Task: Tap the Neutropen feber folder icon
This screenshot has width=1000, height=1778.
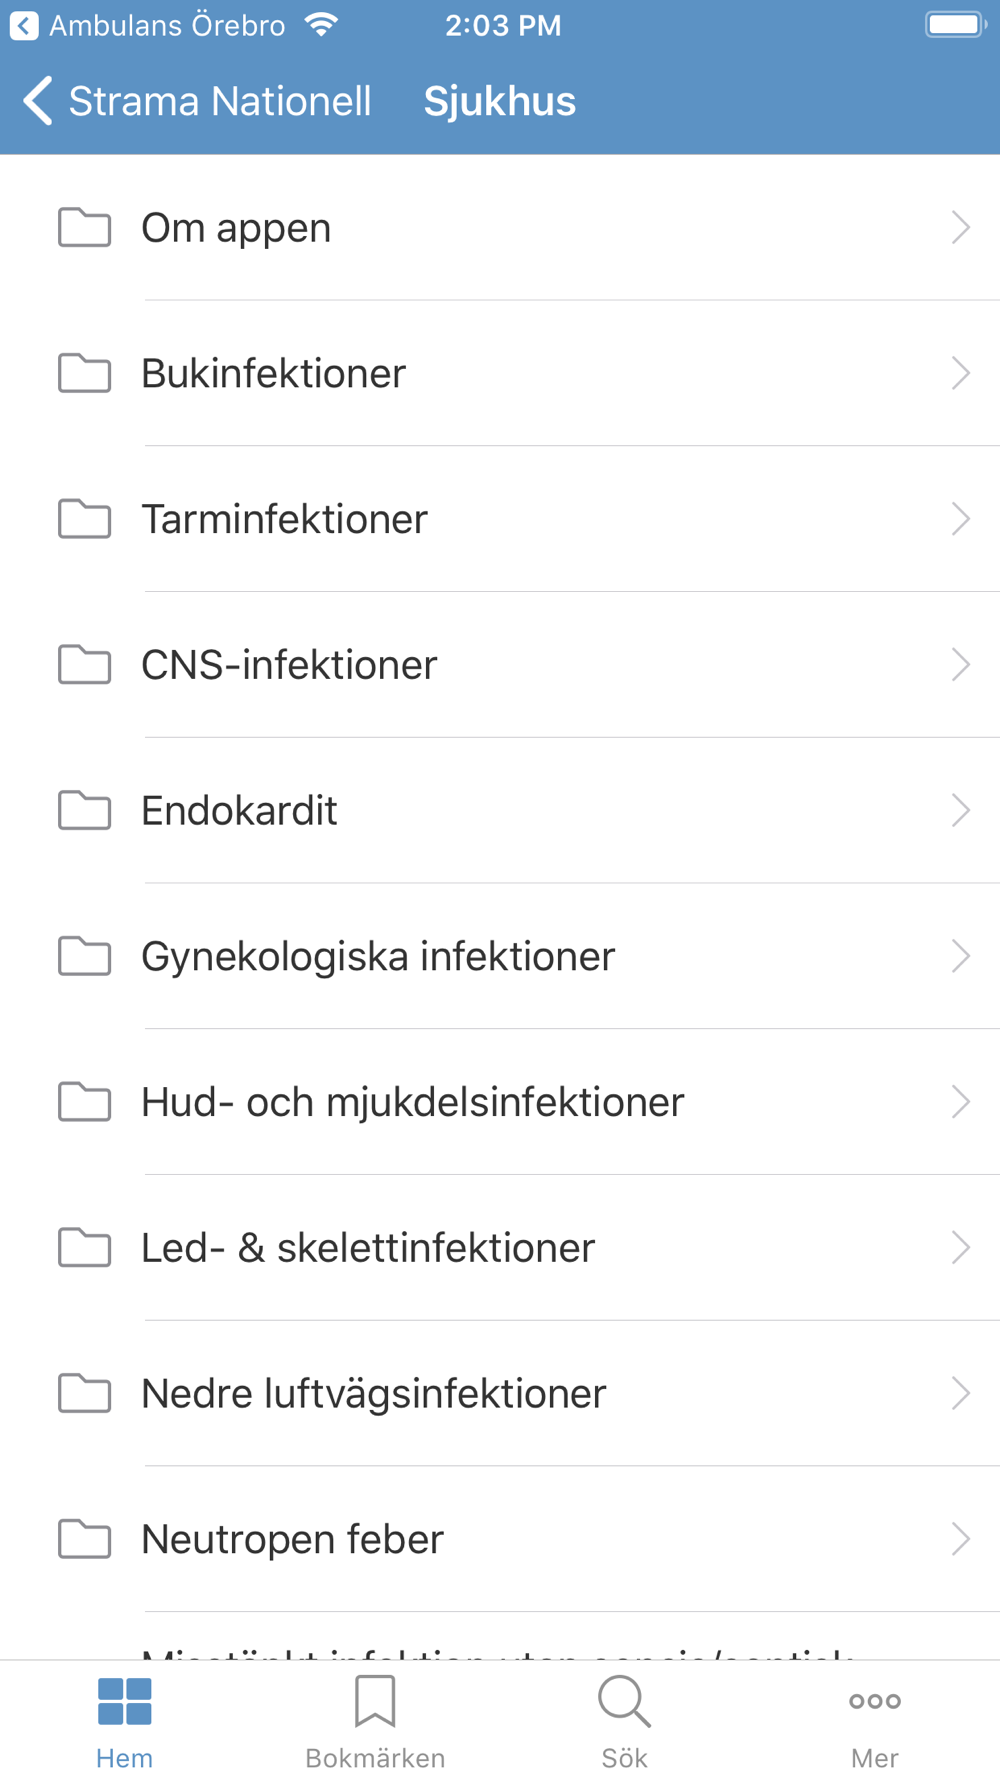Action: coord(85,1539)
